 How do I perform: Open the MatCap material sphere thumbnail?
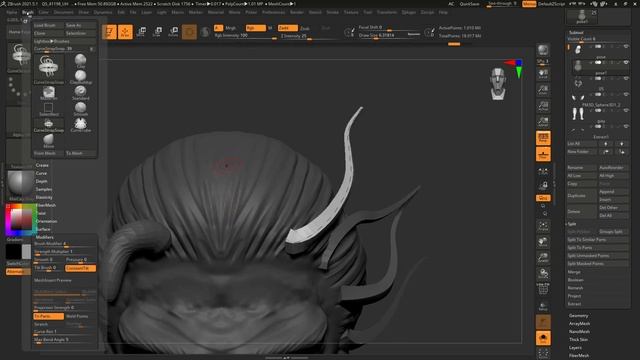(19, 184)
